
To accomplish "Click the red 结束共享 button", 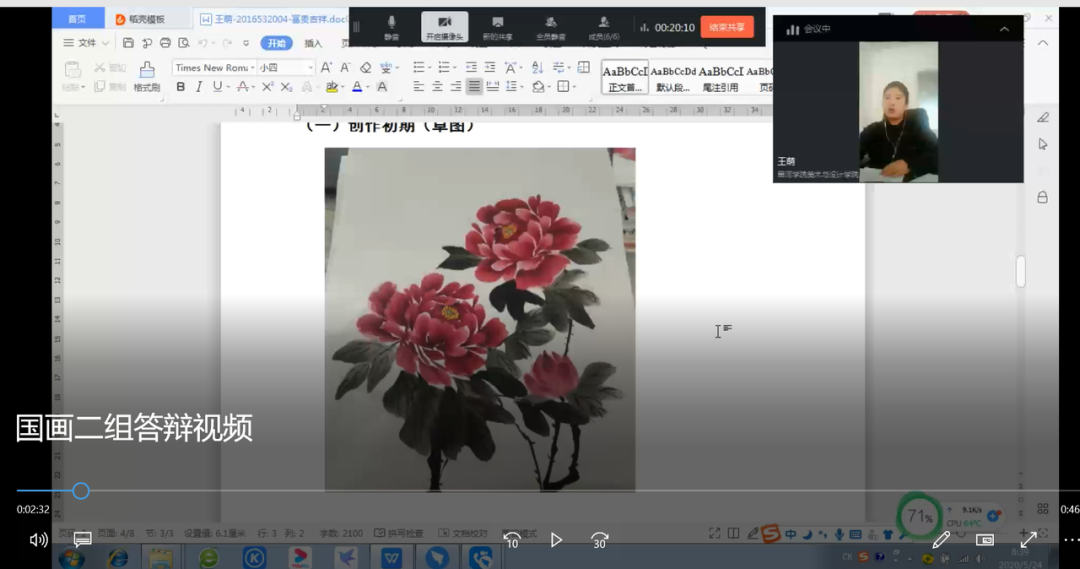I will 727,27.
